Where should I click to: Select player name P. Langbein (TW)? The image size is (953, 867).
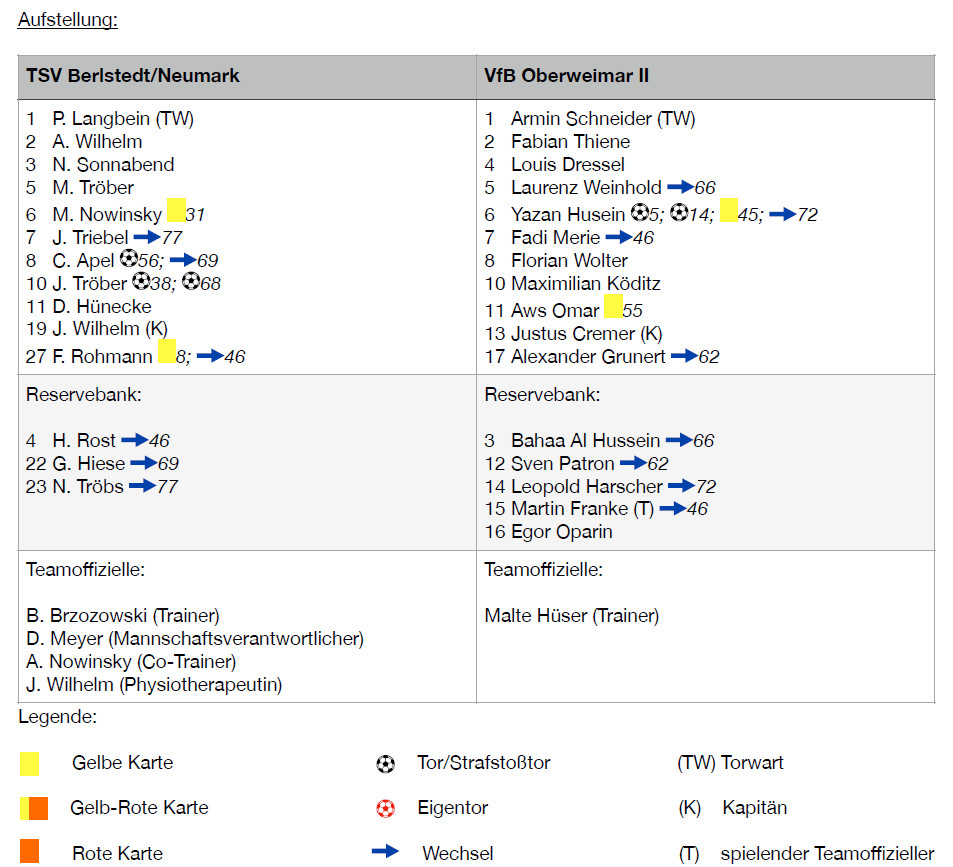point(122,119)
